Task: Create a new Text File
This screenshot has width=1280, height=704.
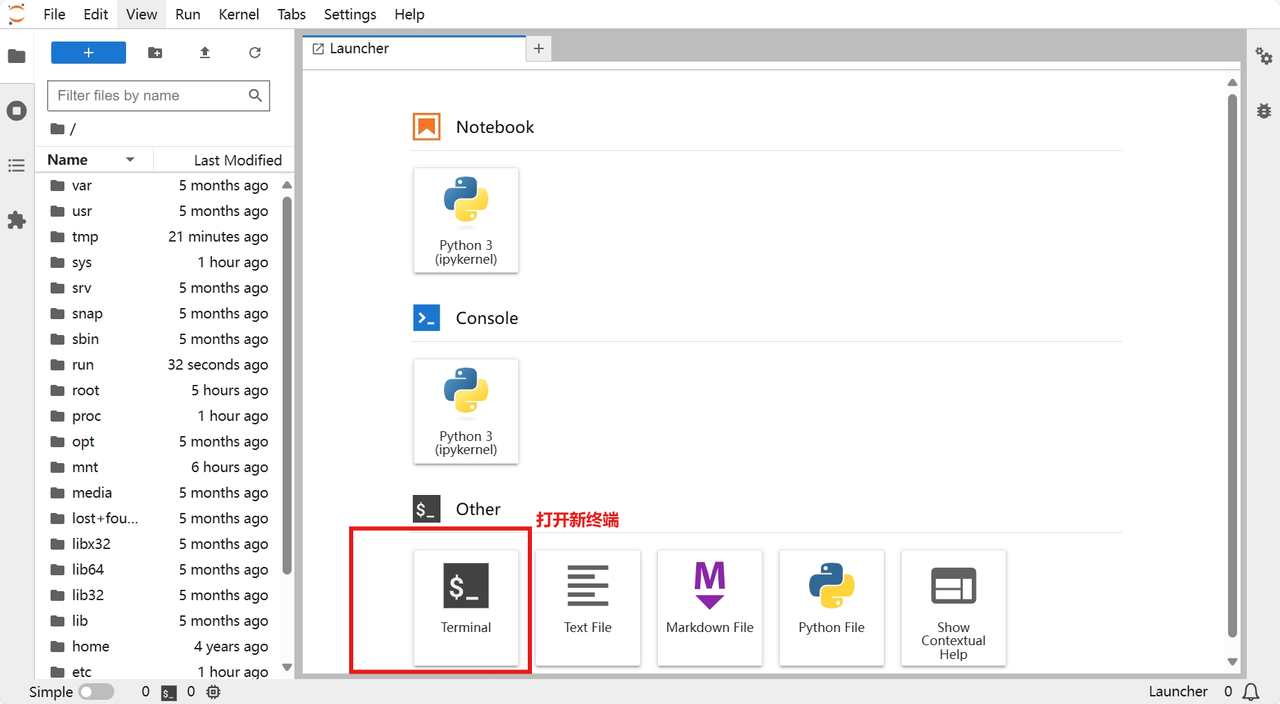Action: coord(588,607)
